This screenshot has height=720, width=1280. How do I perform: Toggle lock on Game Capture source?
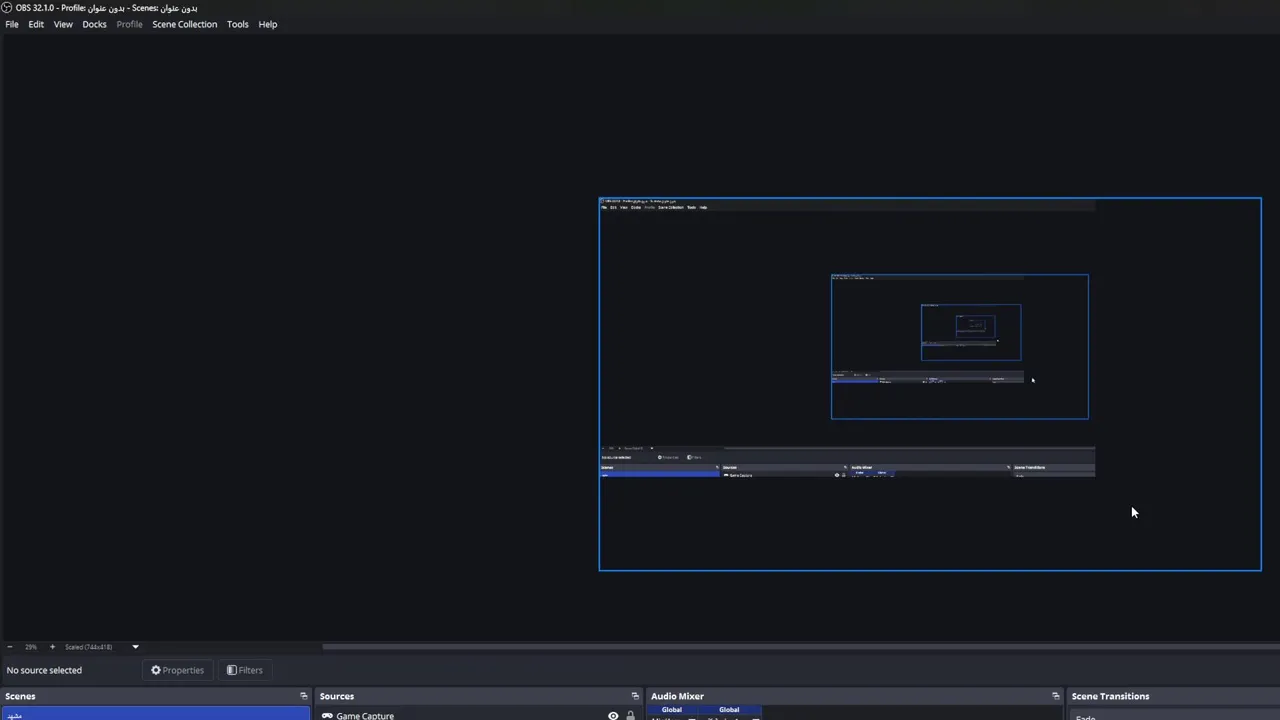click(630, 716)
